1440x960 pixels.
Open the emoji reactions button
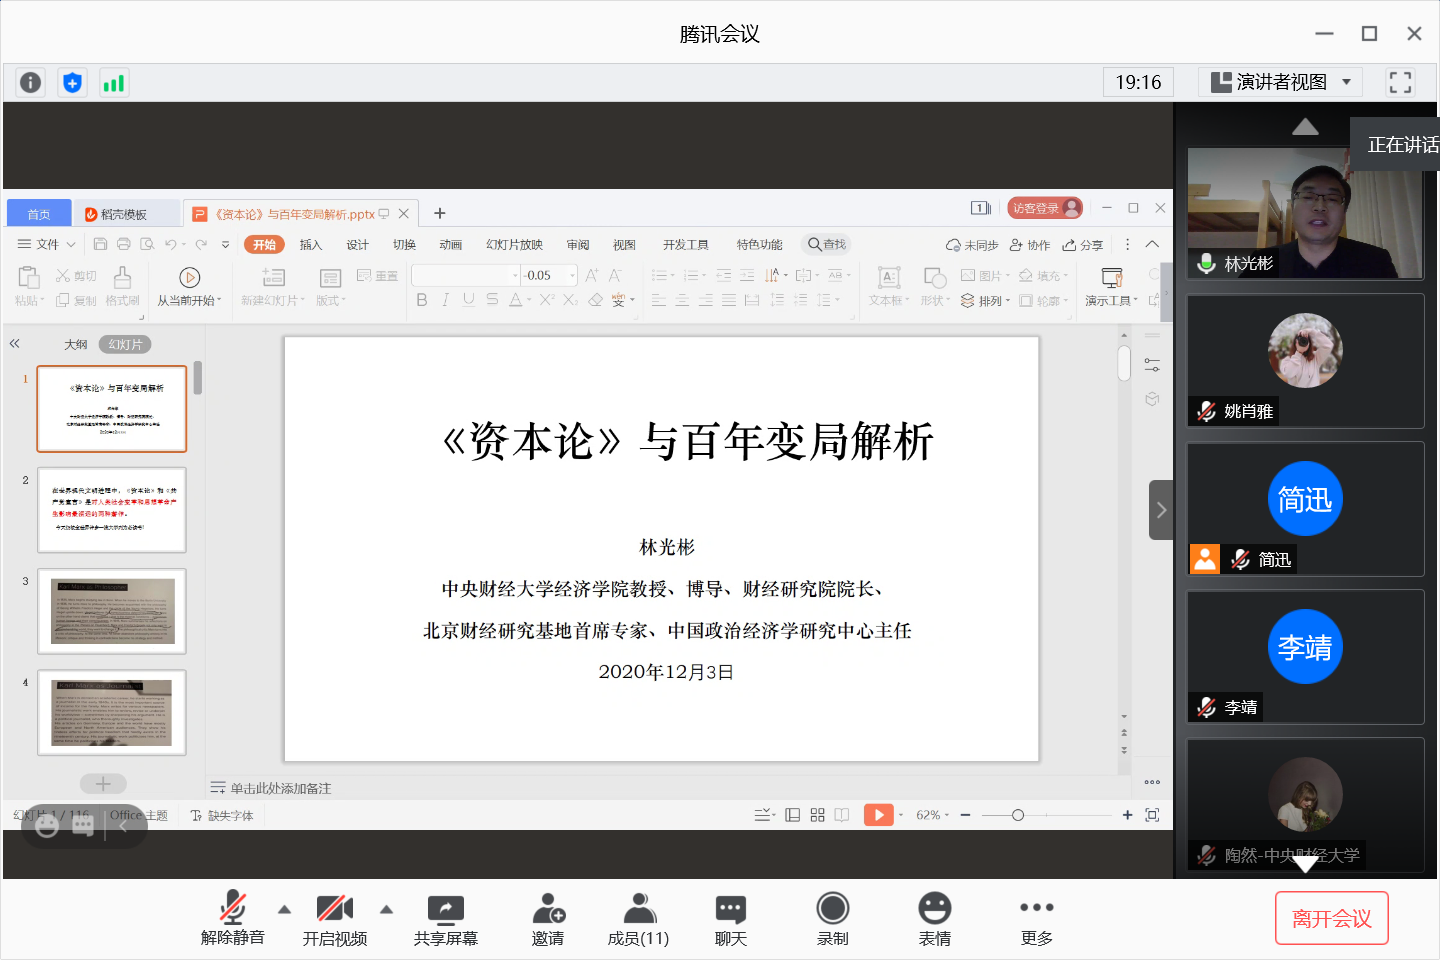tap(934, 919)
